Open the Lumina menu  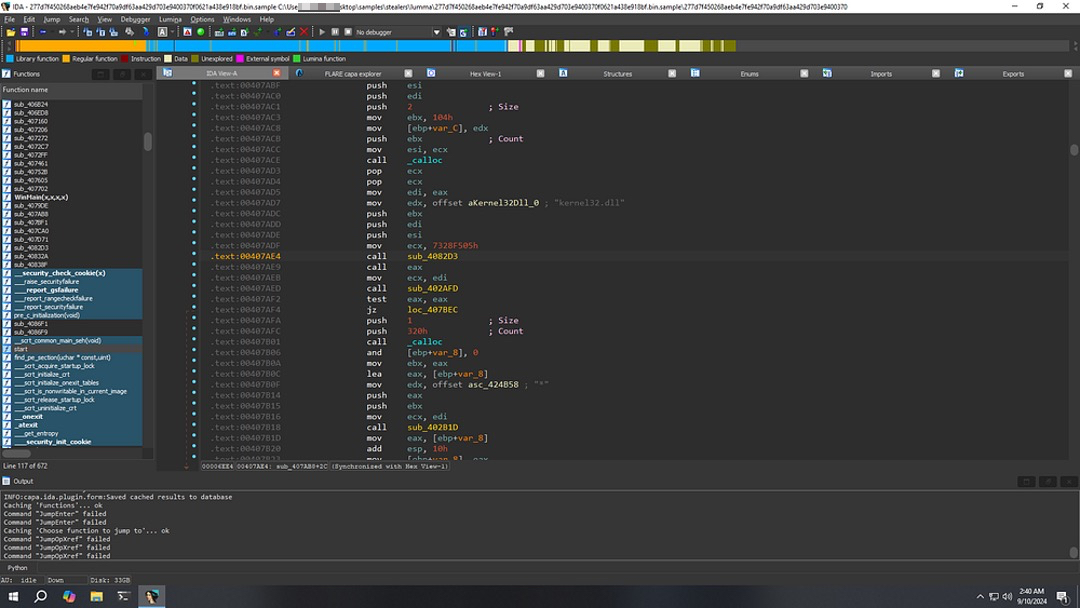pos(170,19)
